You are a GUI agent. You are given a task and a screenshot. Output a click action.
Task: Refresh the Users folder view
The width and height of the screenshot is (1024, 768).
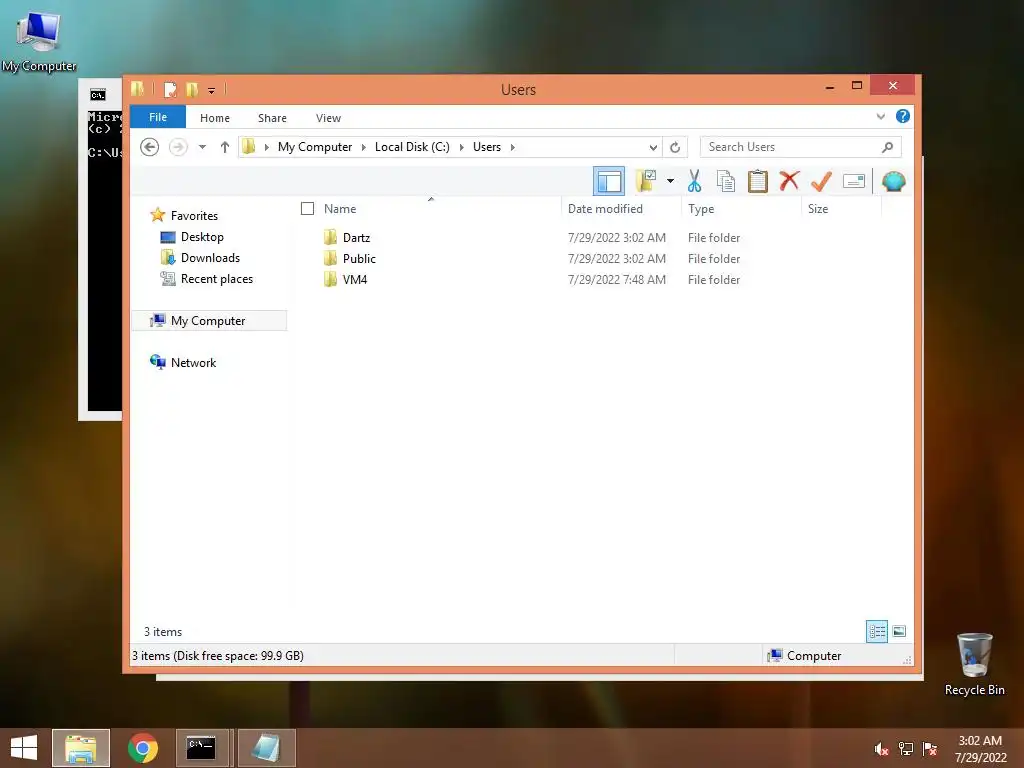[675, 148]
